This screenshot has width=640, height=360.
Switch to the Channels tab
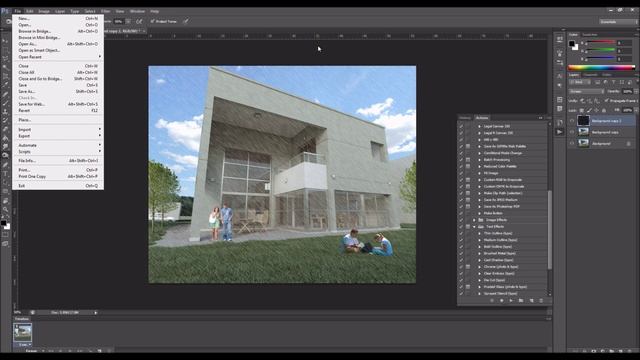tap(590, 75)
